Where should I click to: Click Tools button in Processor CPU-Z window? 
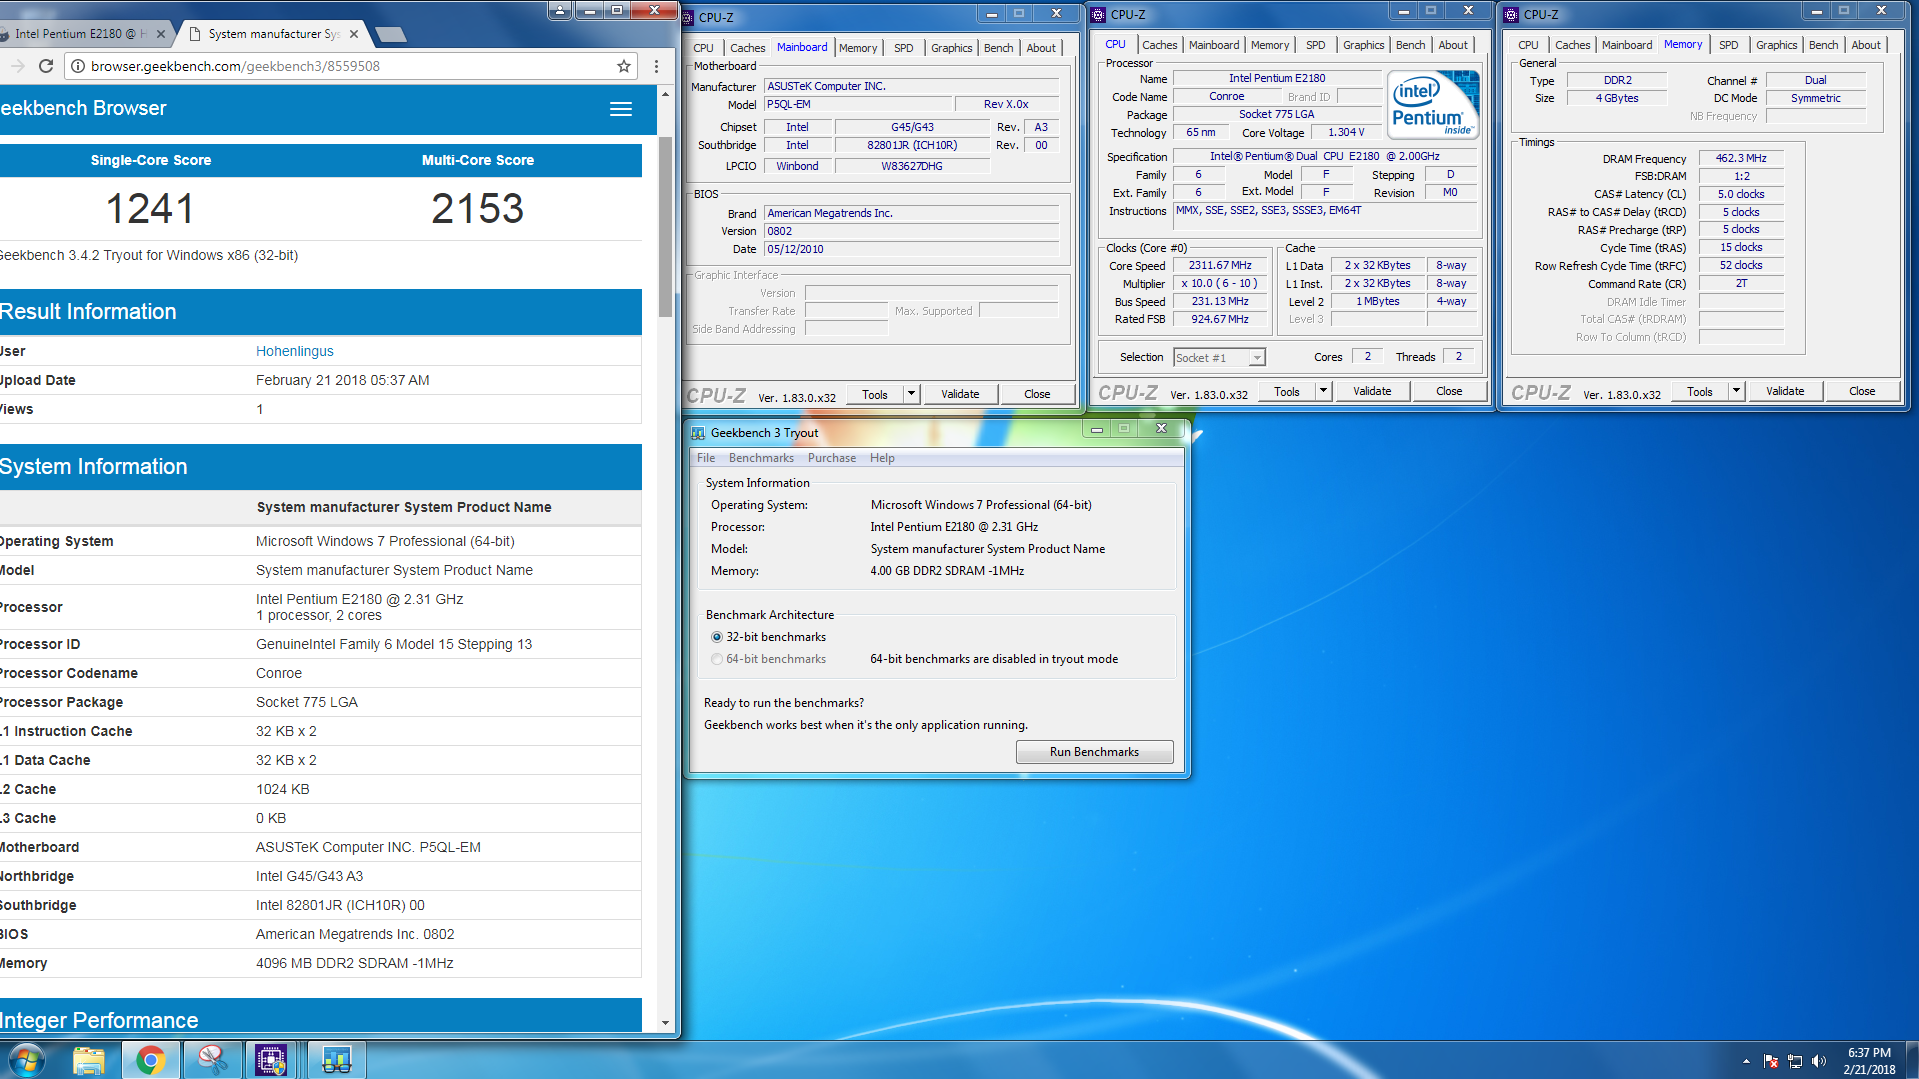coord(1287,391)
